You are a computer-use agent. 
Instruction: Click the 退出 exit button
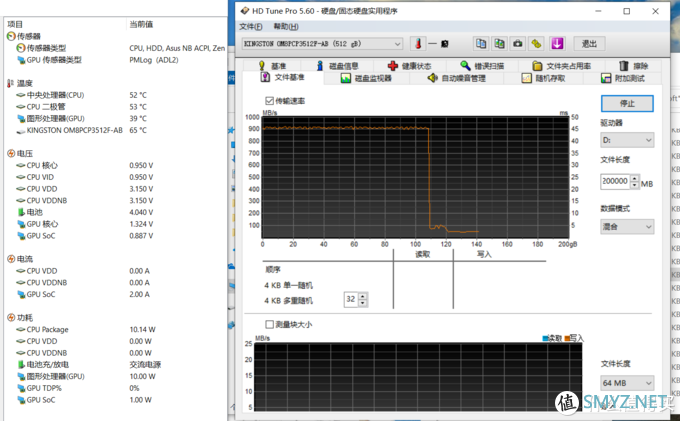(x=589, y=44)
